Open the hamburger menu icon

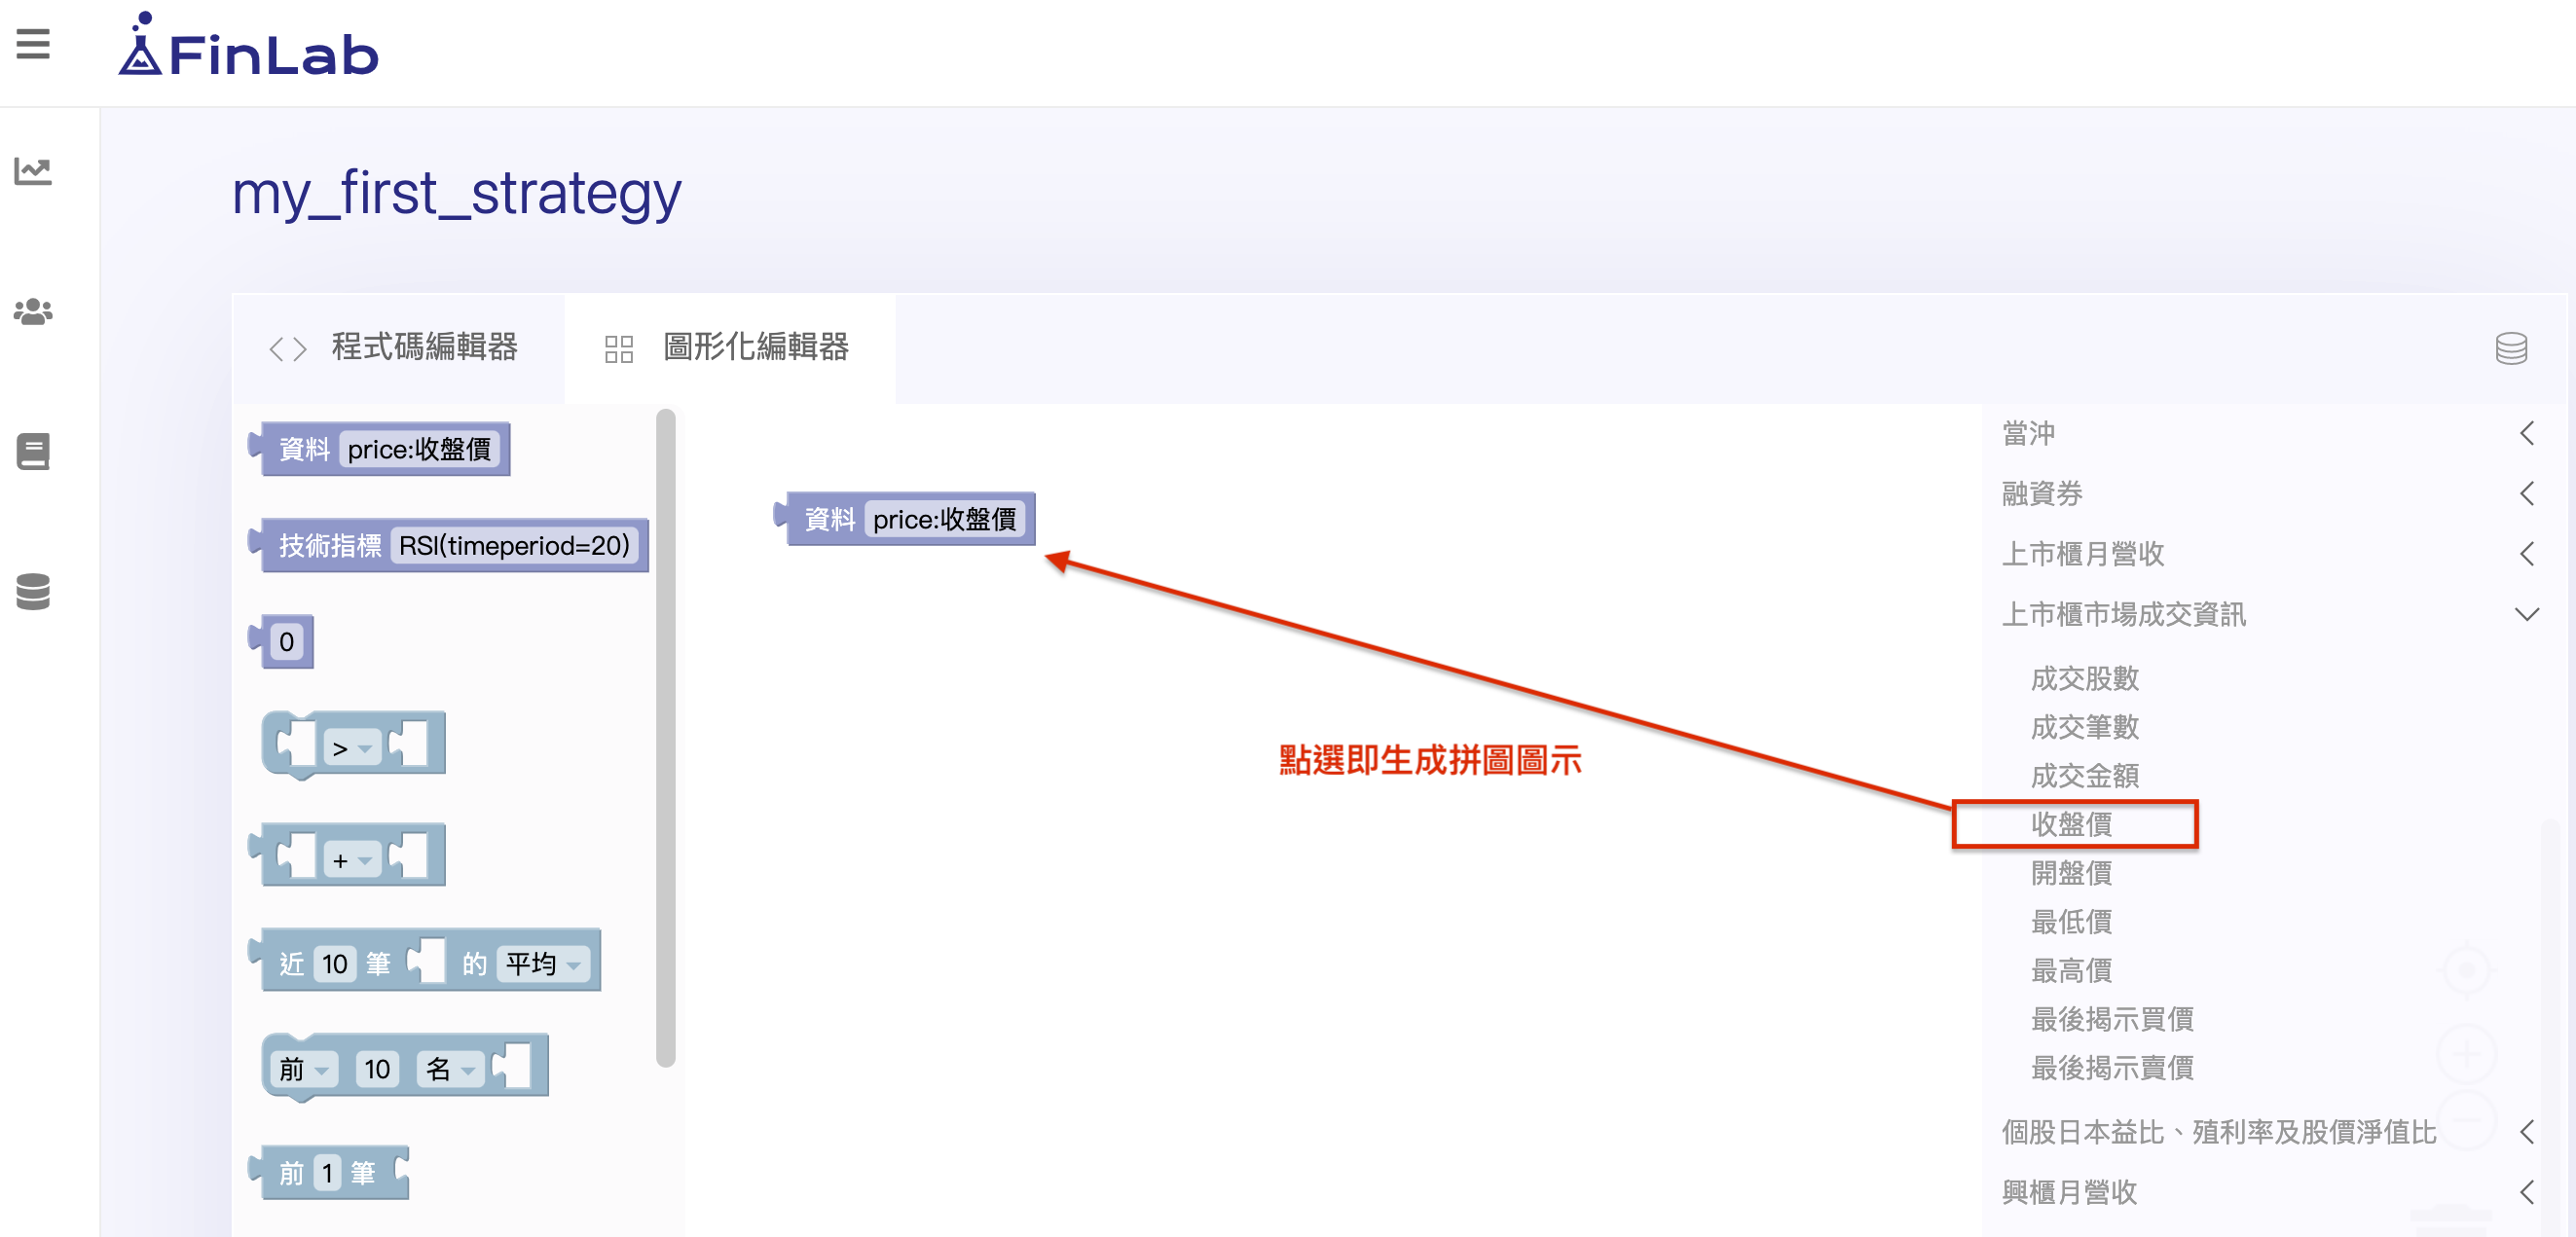[x=33, y=45]
